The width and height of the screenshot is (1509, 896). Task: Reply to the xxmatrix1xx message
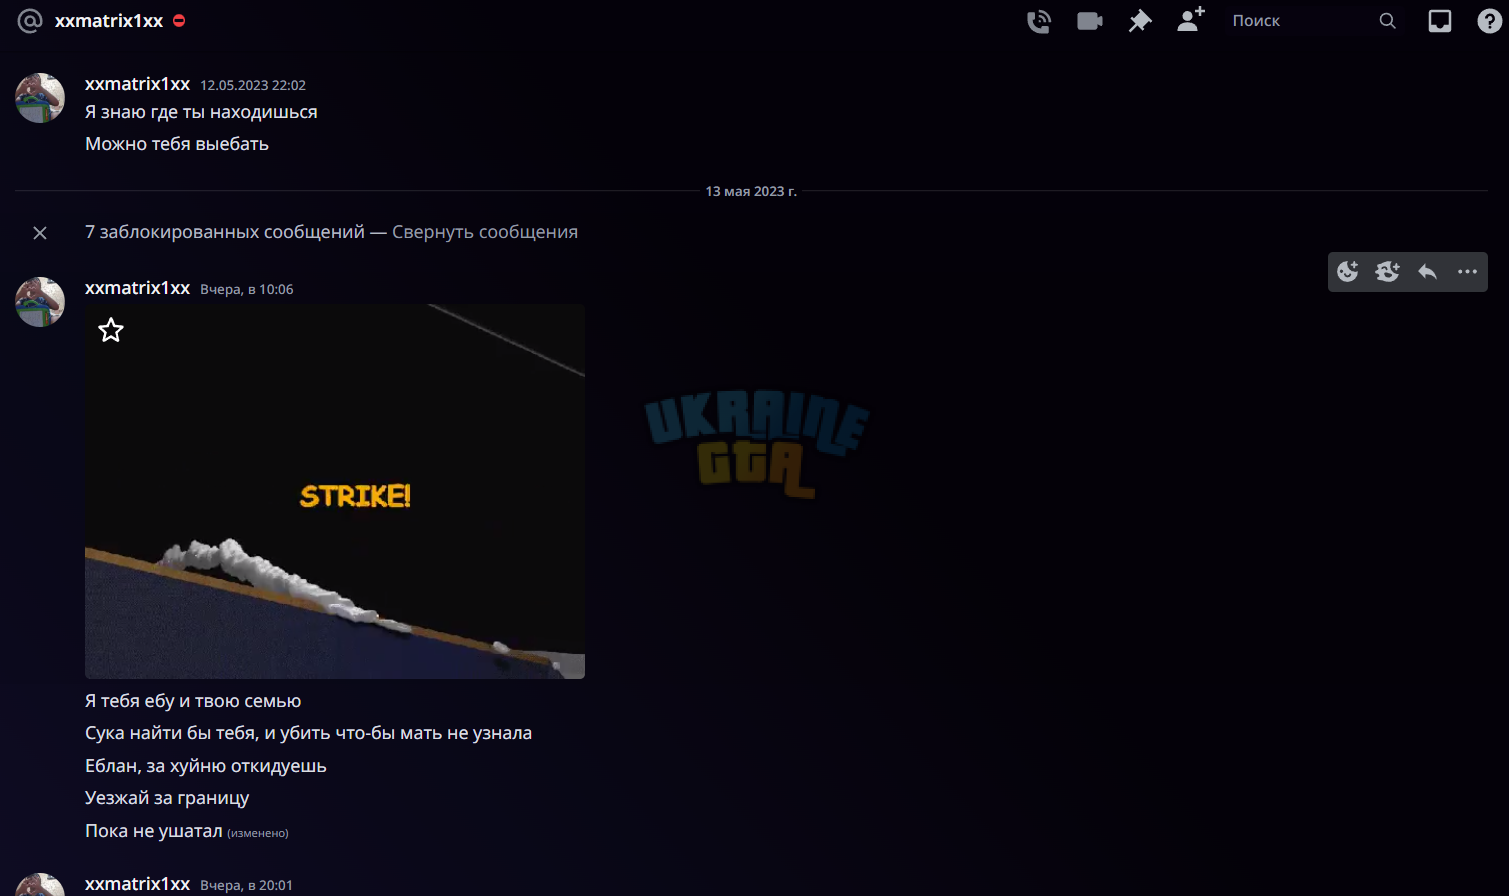coord(1428,272)
